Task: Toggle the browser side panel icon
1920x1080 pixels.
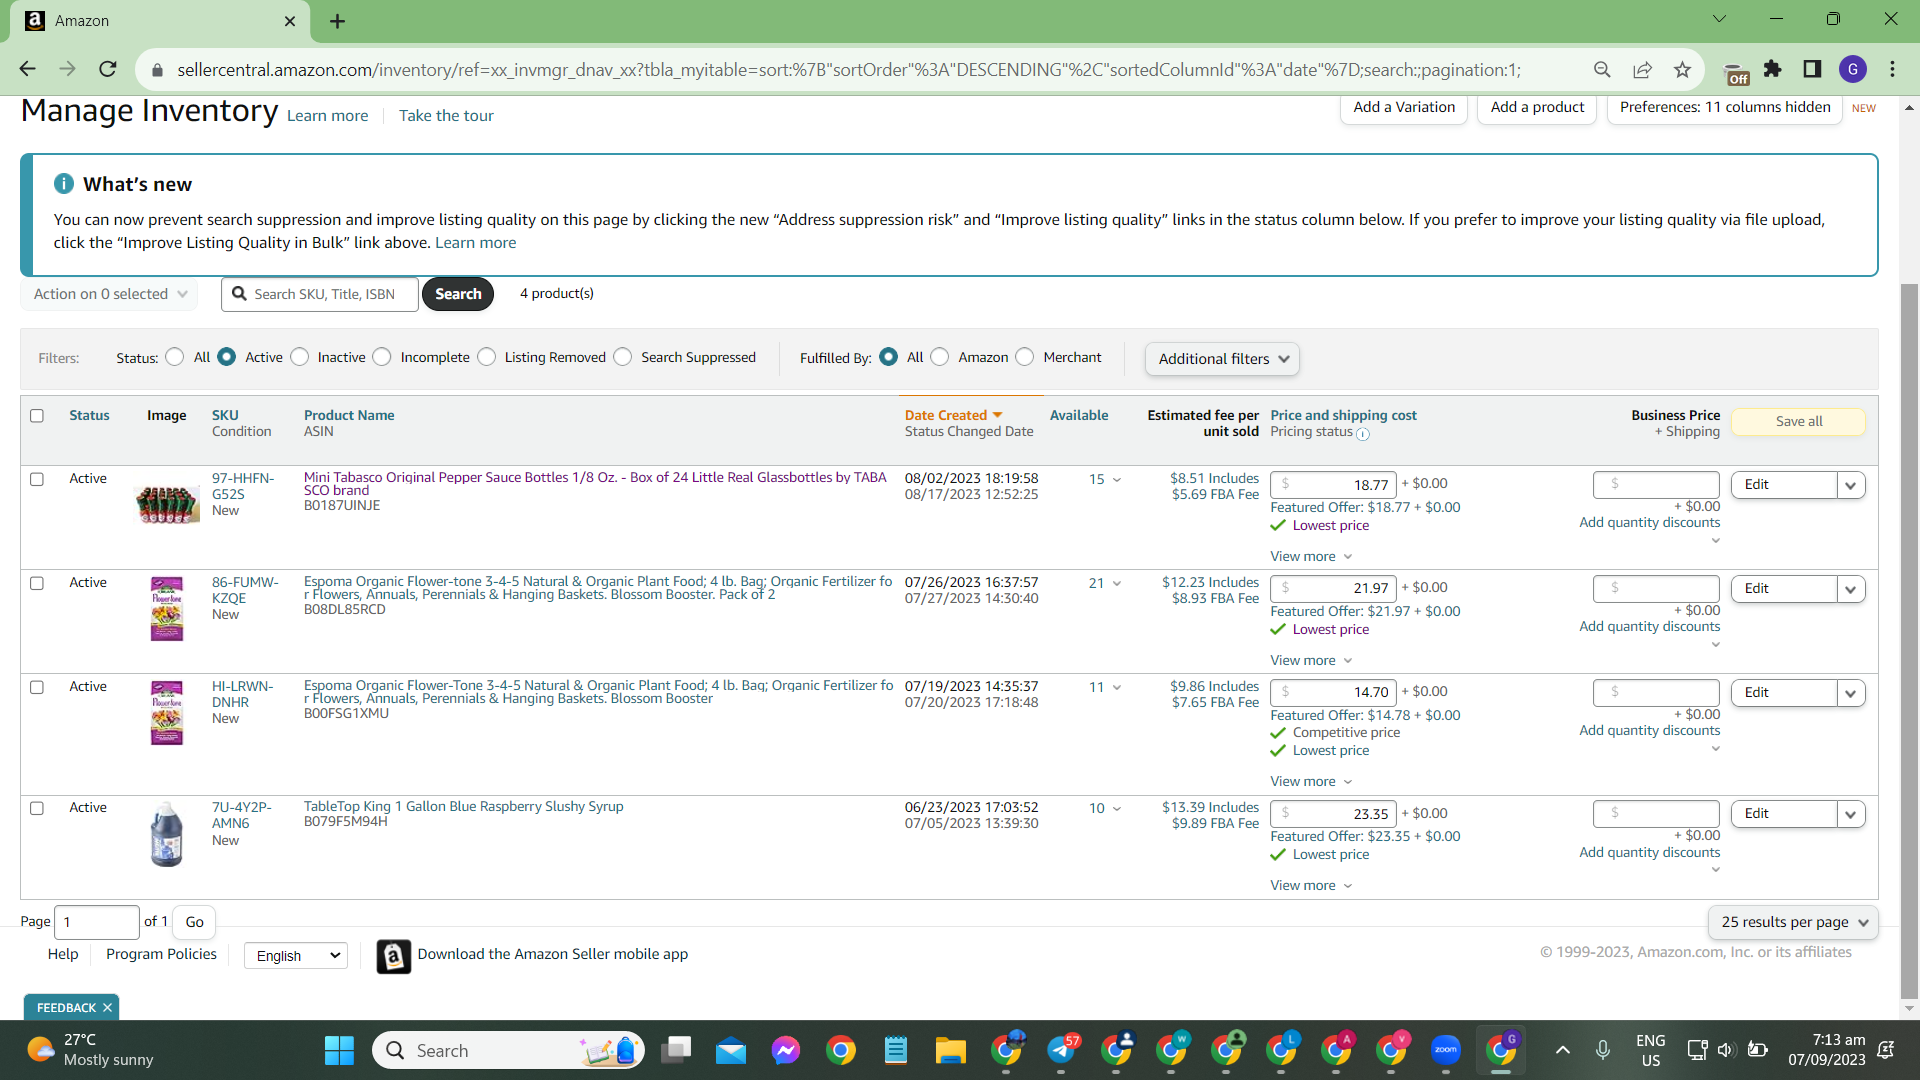Action: click(1812, 69)
